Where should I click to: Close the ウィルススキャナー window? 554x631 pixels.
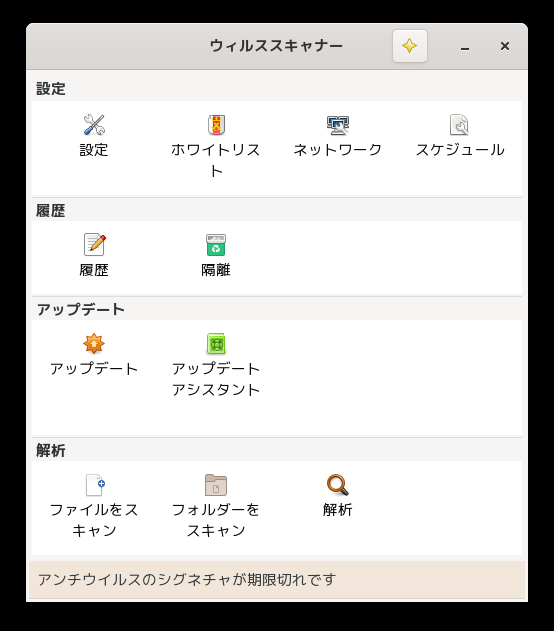[505, 46]
